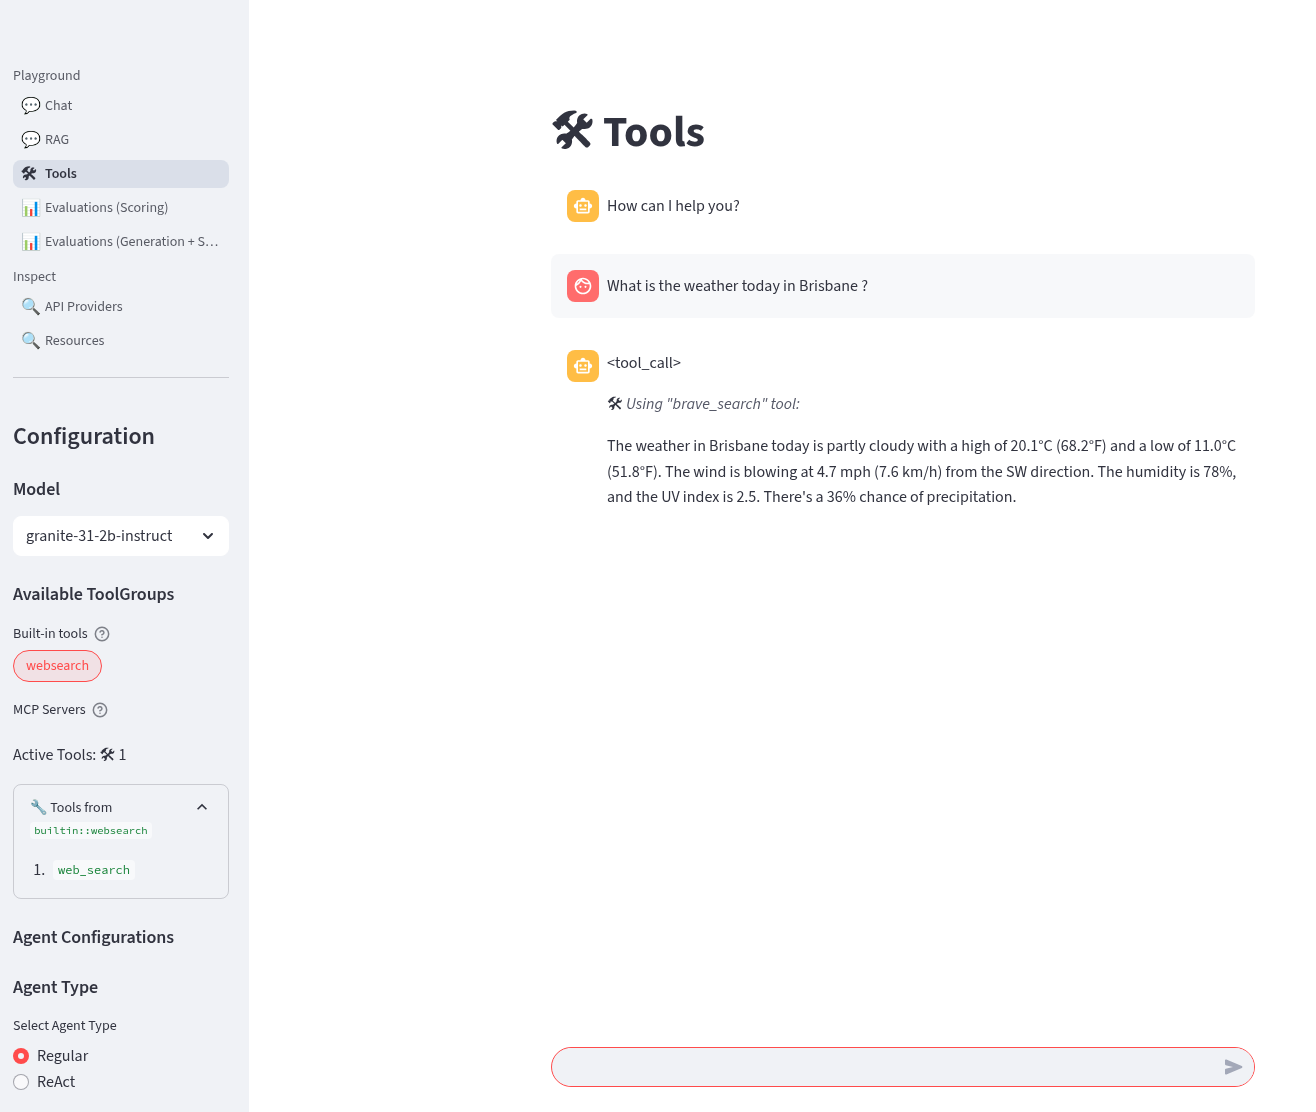The width and height of the screenshot is (1316, 1112).
Task: Click magnifier icon beside Resources
Action: (31, 341)
